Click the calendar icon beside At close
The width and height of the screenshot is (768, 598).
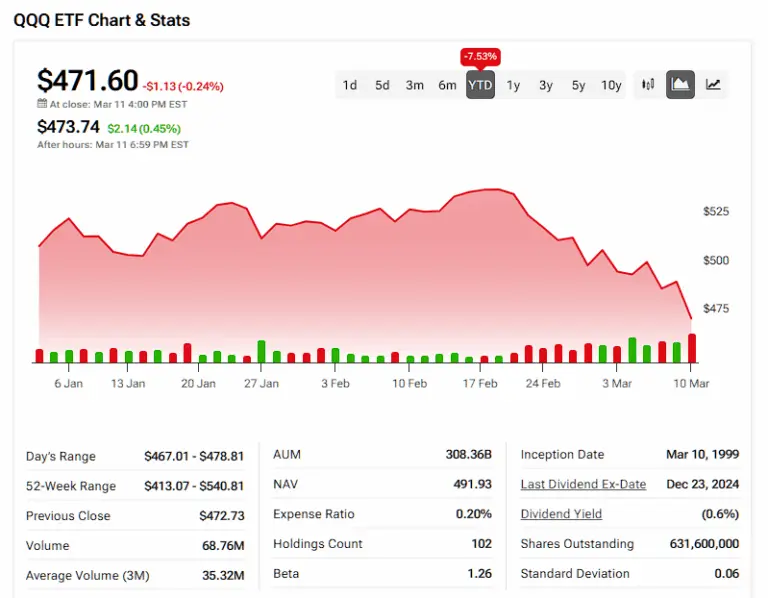[42, 103]
